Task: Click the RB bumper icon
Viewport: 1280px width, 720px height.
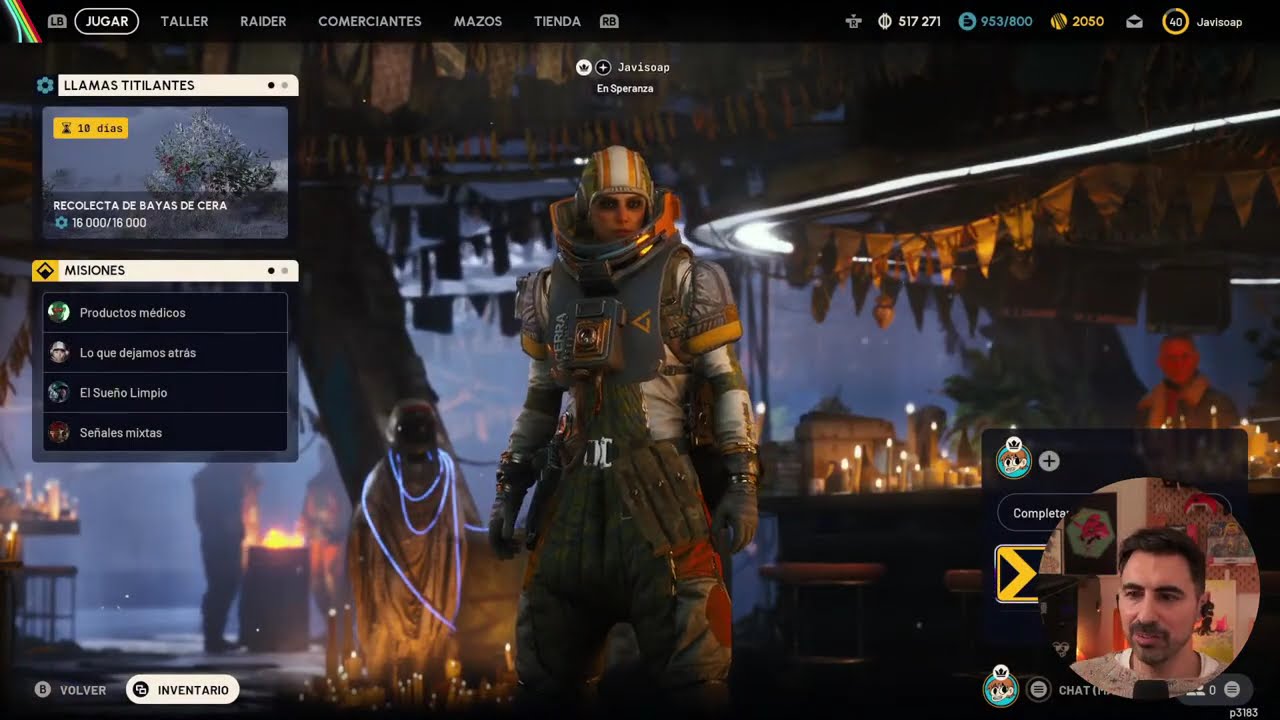Action: (x=609, y=21)
